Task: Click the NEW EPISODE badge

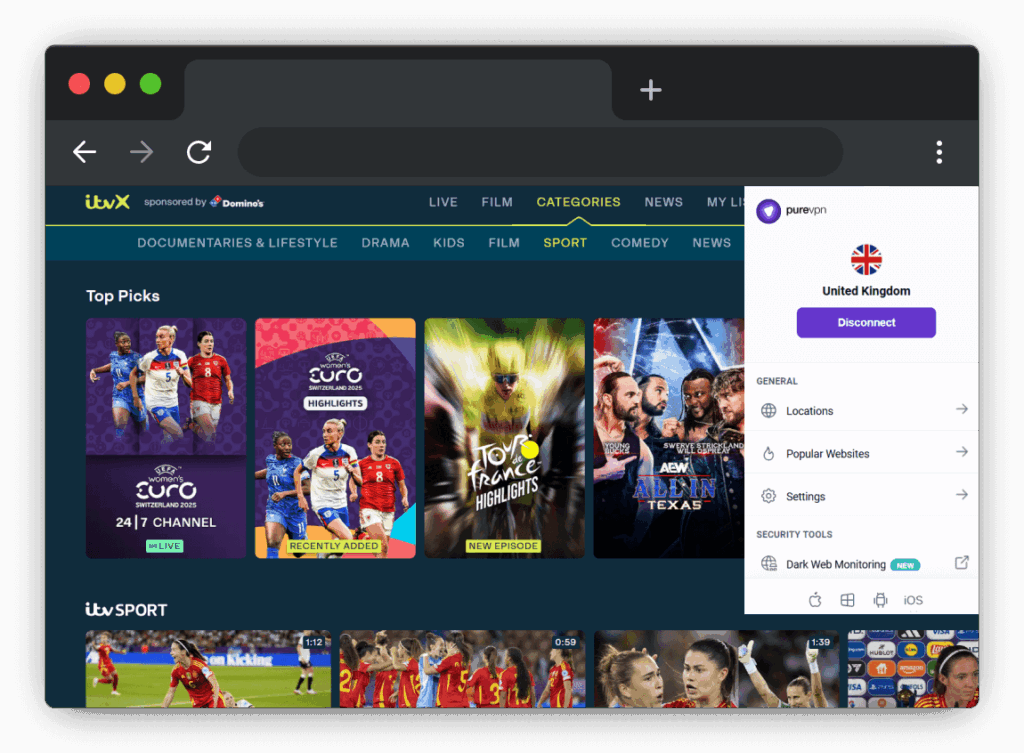Action: [x=503, y=546]
